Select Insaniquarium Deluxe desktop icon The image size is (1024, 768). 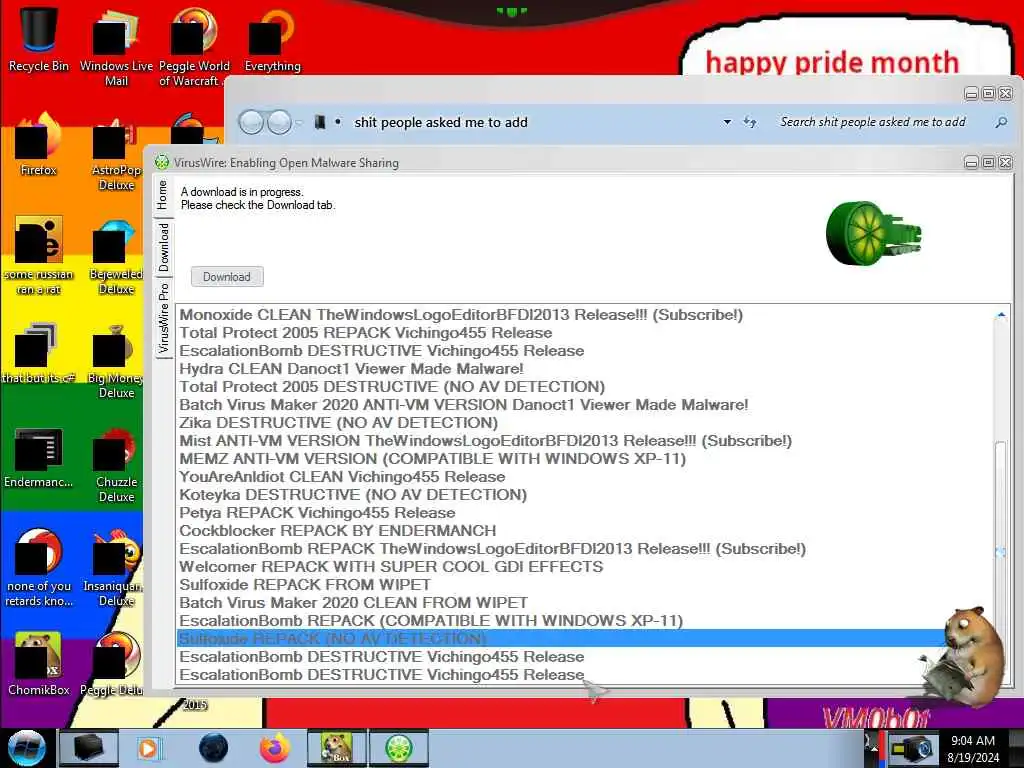point(115,568)
